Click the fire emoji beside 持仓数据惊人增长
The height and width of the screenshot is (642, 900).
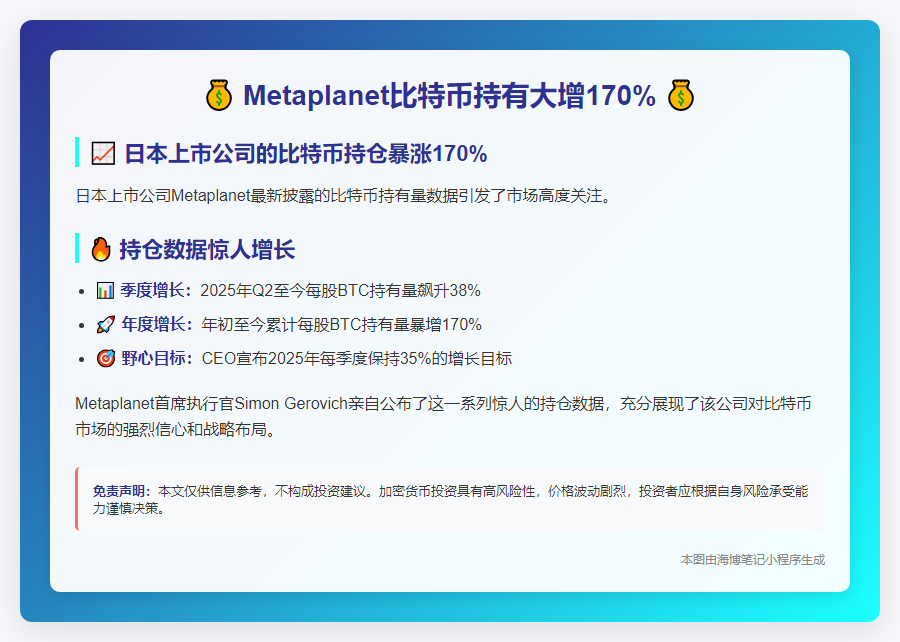(x=101, y=250)
